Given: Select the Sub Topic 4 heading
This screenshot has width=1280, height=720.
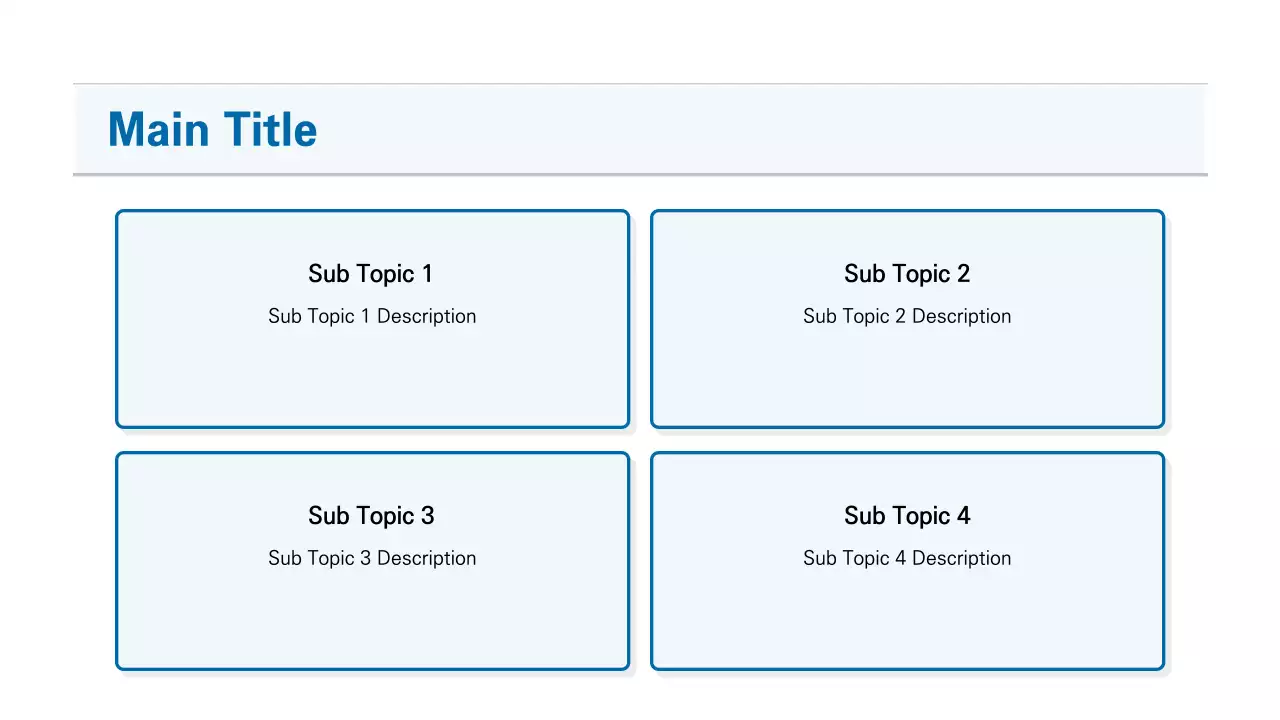Looking at the screenshot, I should point(907,516).
